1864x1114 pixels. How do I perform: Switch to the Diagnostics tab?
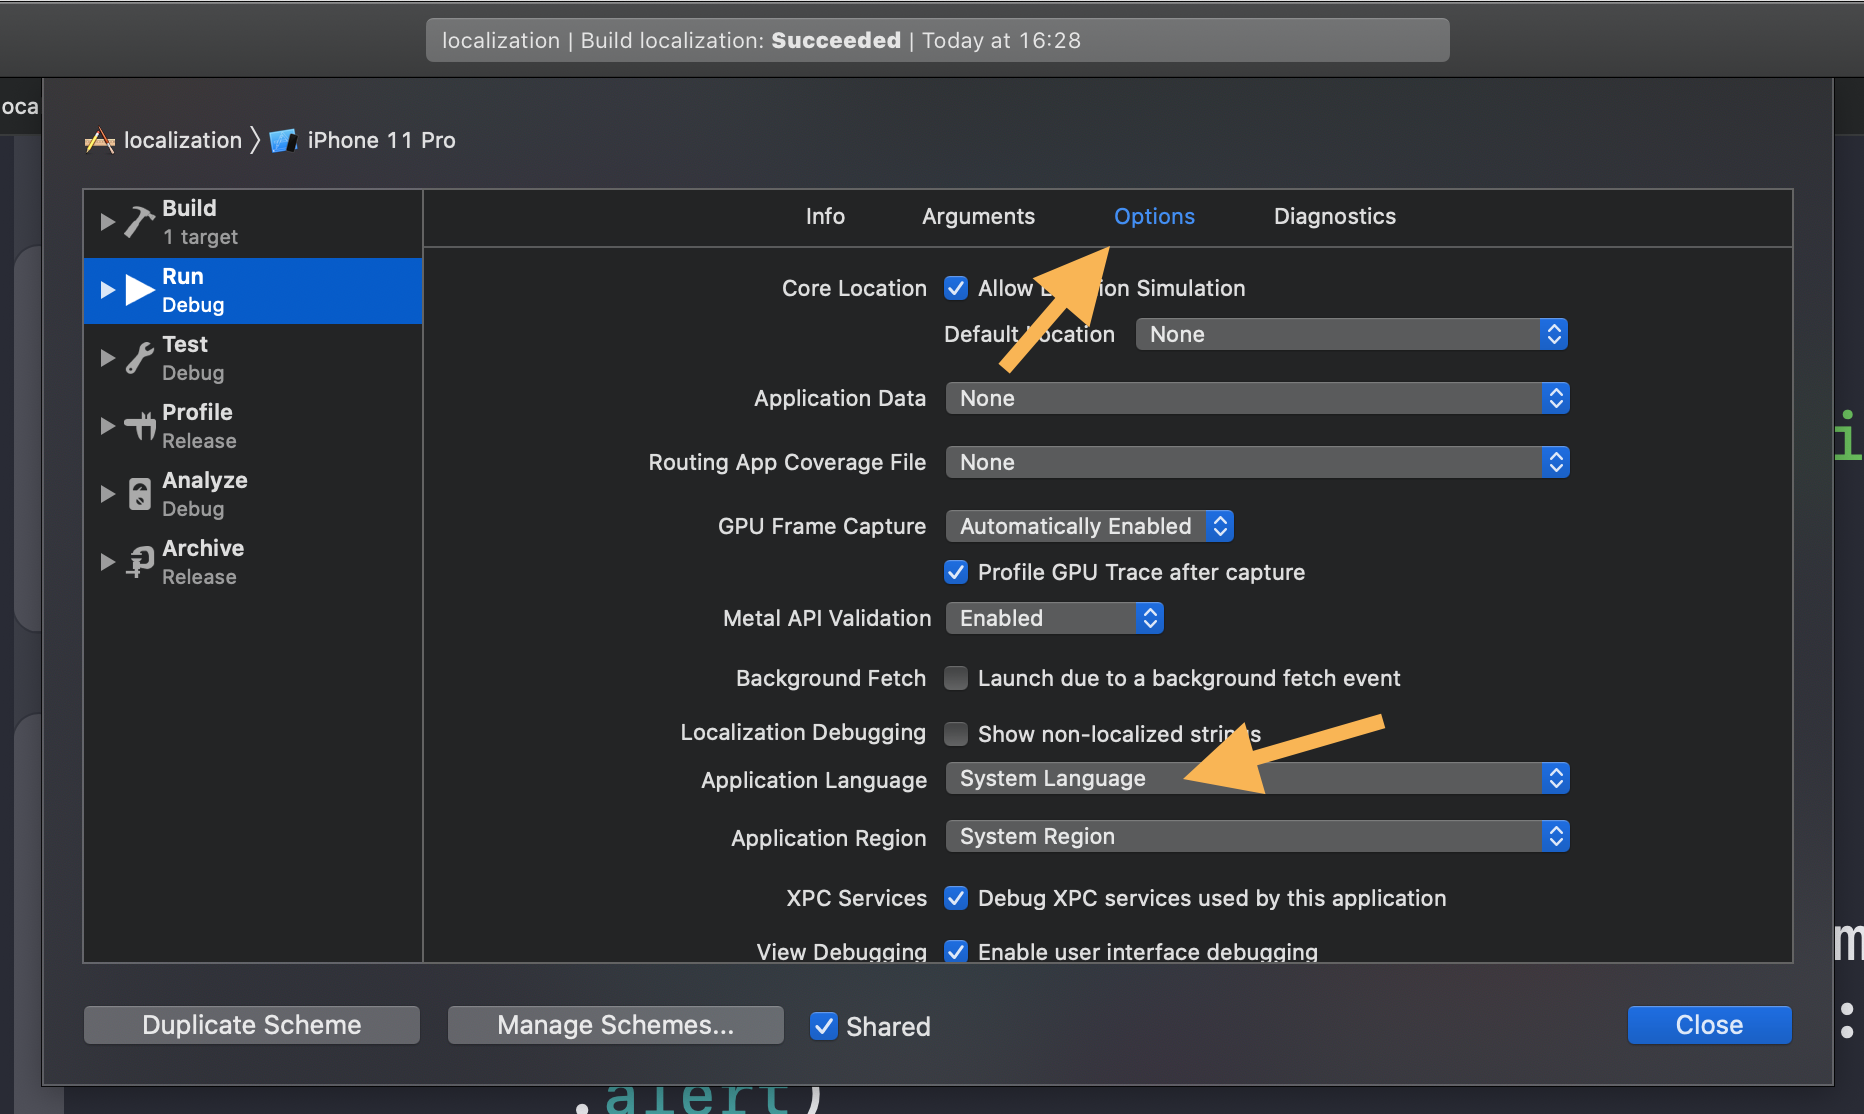tap(1334, 217)
